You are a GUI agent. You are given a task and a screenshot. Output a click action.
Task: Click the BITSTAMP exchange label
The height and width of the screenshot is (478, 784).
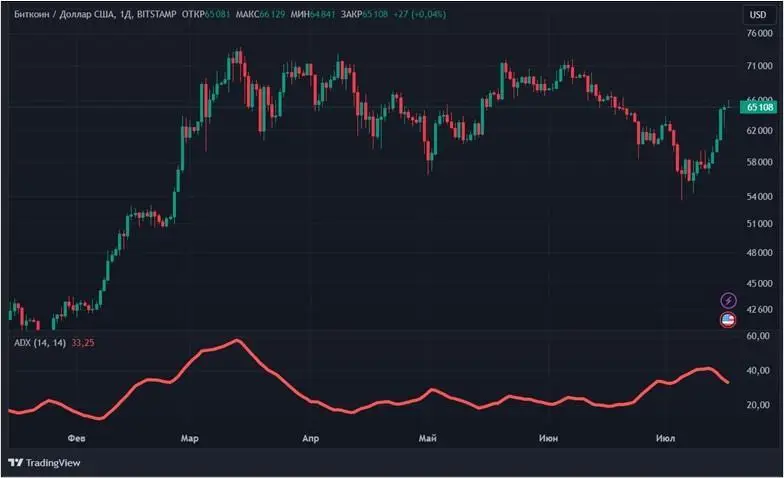[156, 14]
